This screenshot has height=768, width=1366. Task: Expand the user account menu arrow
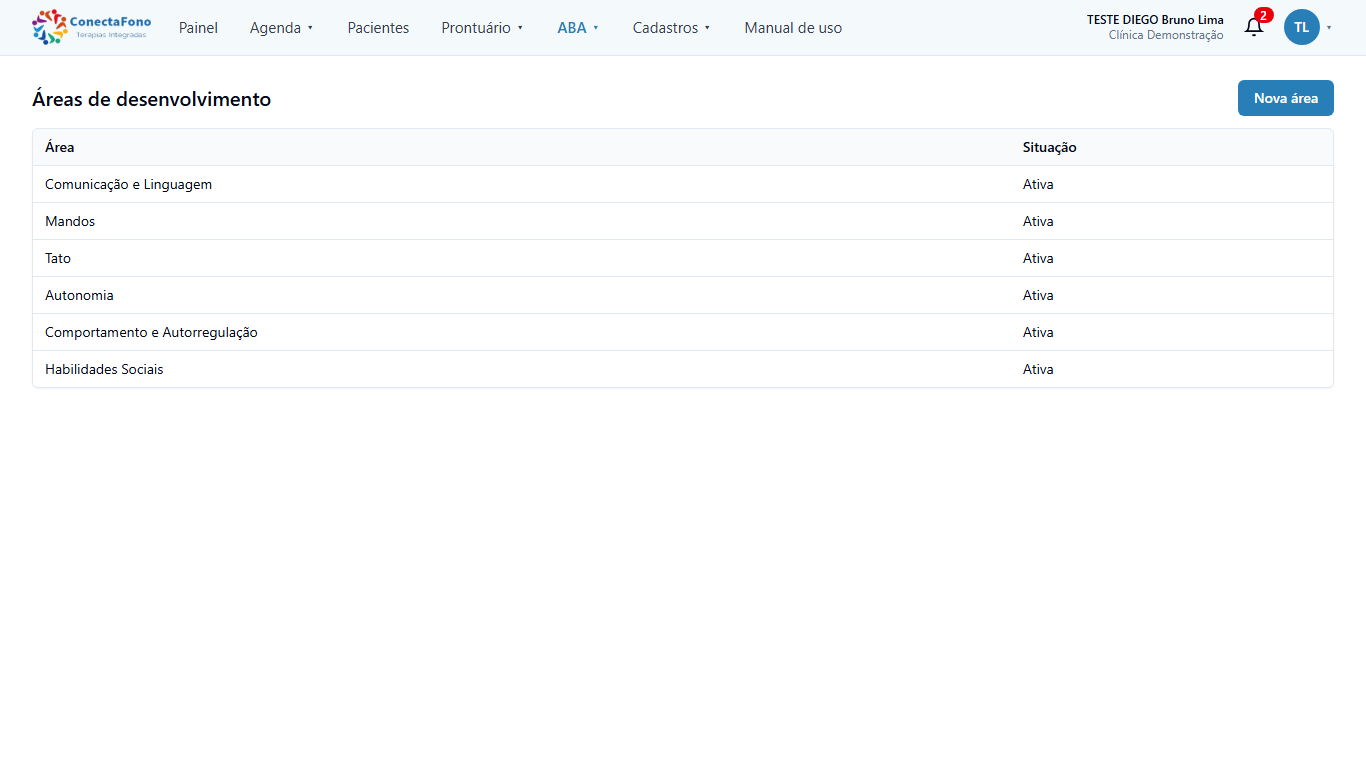[1329, 28]
